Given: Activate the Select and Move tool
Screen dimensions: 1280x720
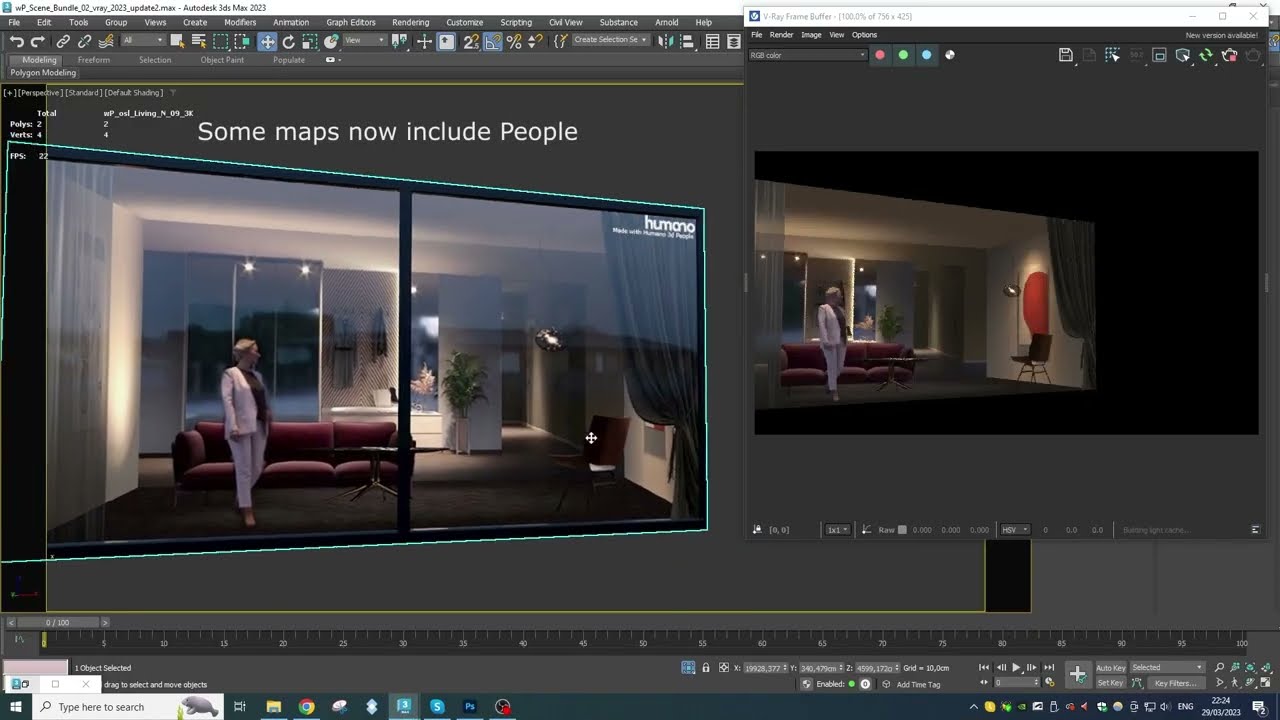Looking at the screenshot, I should (267, 41).
